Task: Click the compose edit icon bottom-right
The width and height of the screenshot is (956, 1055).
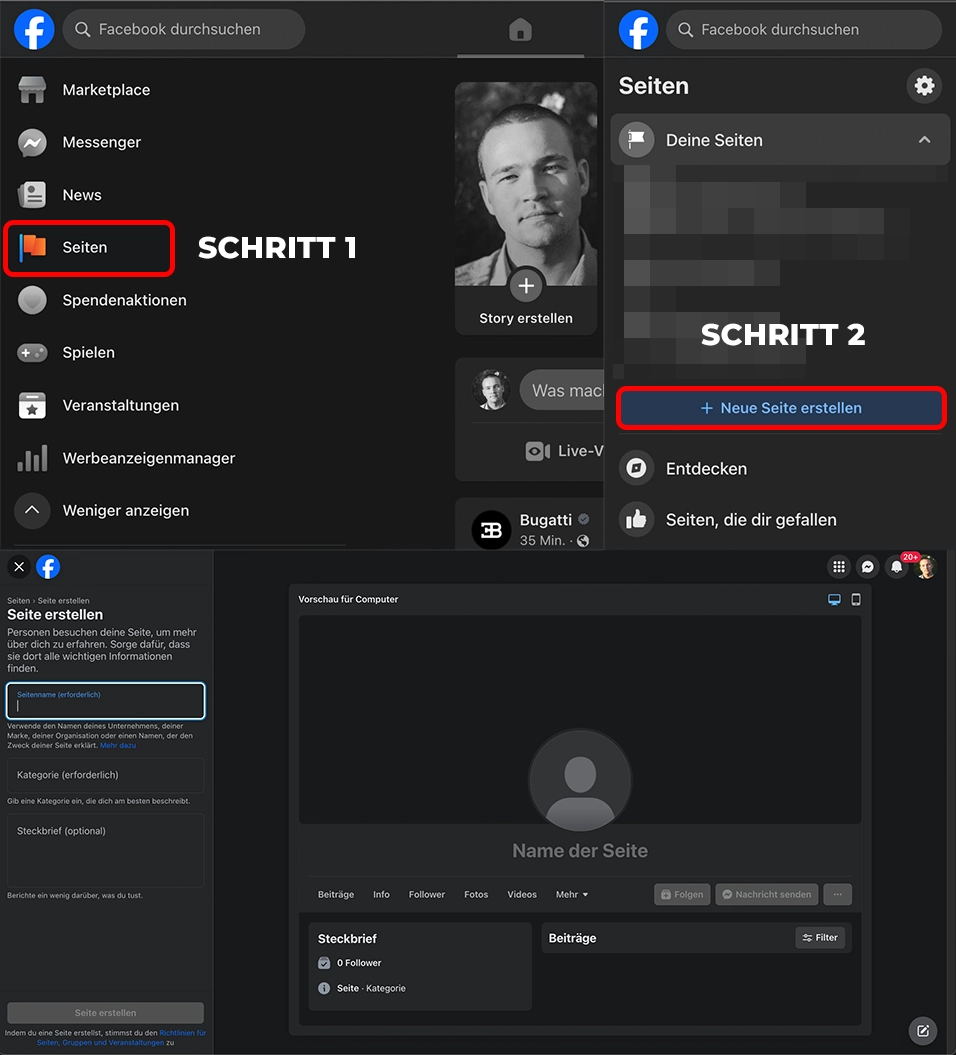Action: [x=923, y=1030]
